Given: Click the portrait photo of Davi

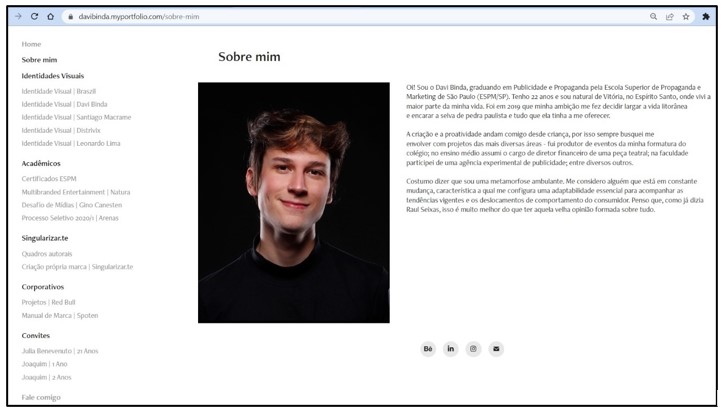Looking at the screenshot, I should click(x=293, y=202).
